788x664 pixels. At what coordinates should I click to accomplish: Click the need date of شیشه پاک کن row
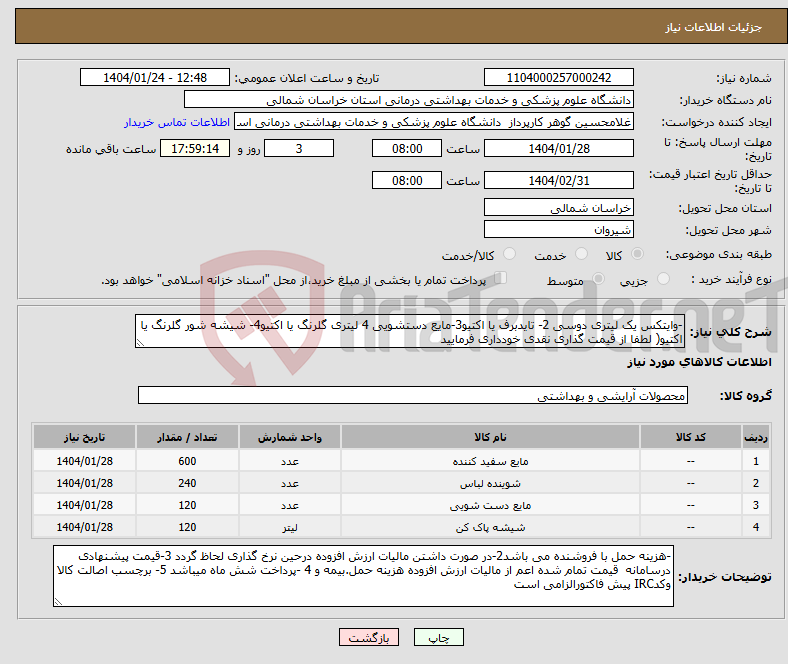(84, 527)
